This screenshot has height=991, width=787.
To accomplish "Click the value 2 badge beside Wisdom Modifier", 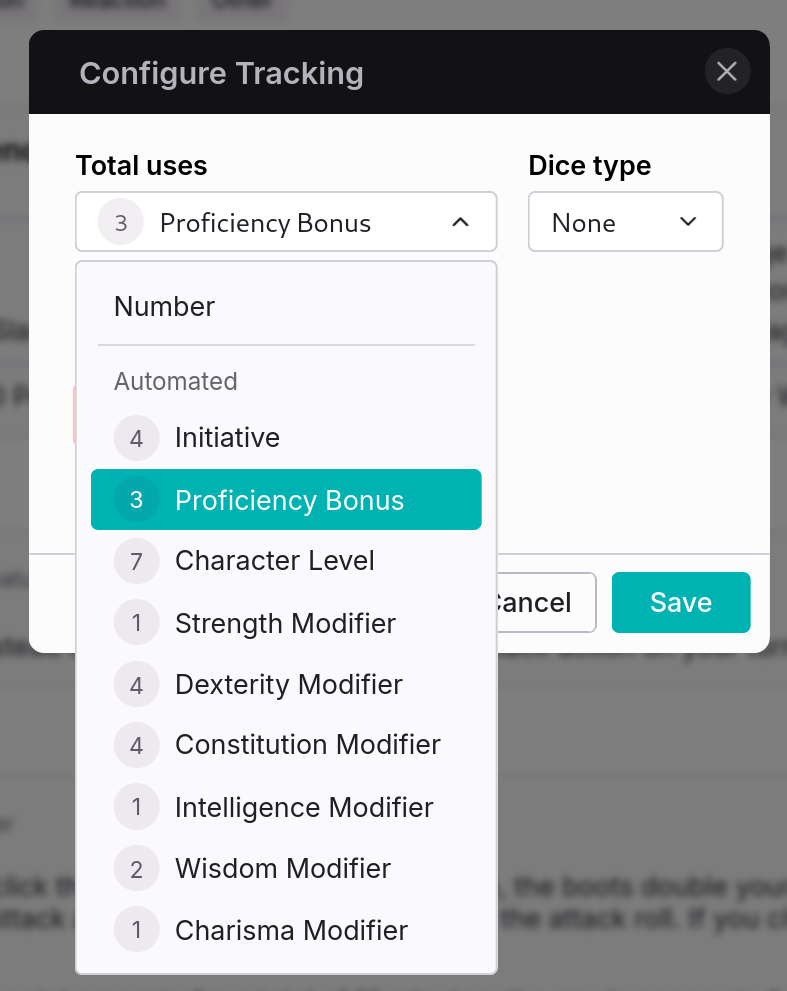I will point(137,869).
